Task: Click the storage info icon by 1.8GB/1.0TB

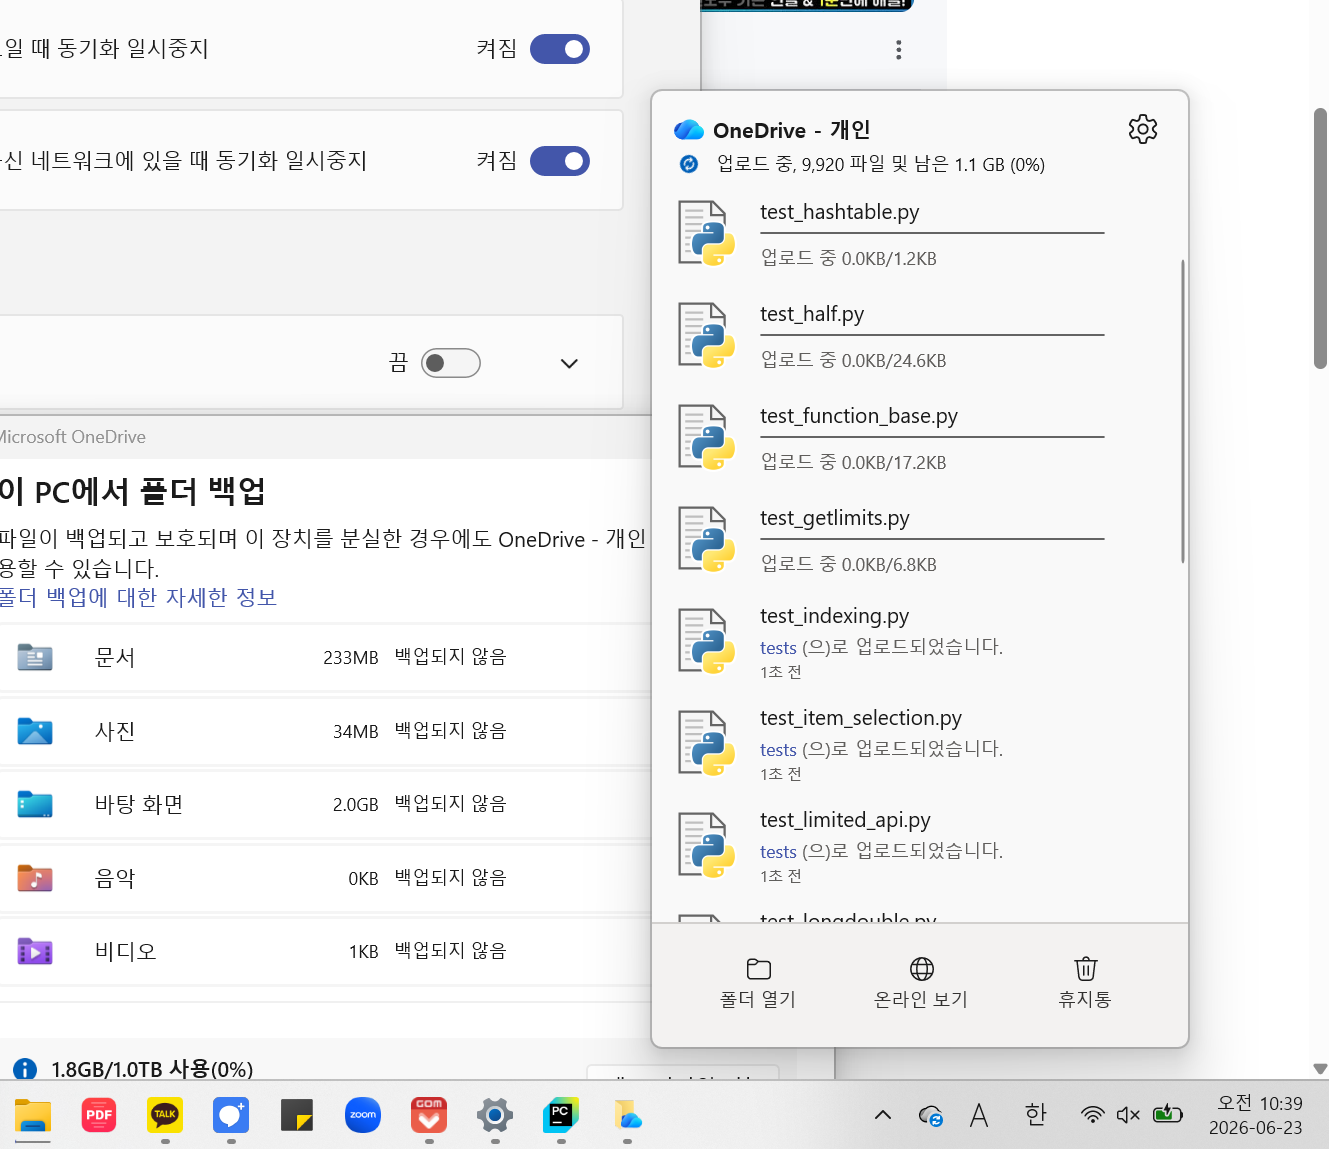Action: pos(25,1069)
